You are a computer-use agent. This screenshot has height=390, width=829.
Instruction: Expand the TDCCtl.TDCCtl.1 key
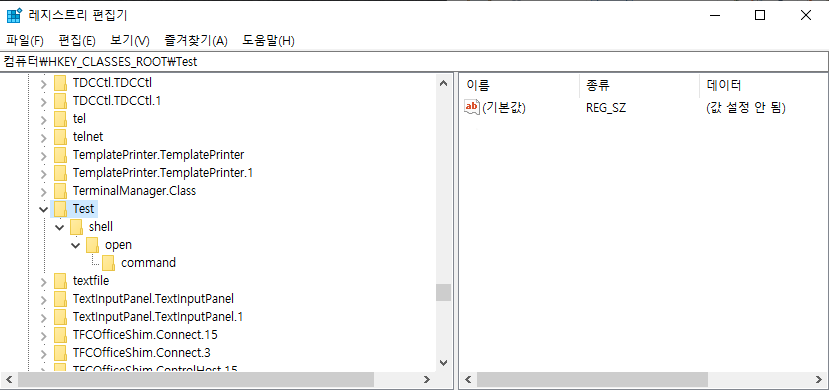(x=43, y=101)
